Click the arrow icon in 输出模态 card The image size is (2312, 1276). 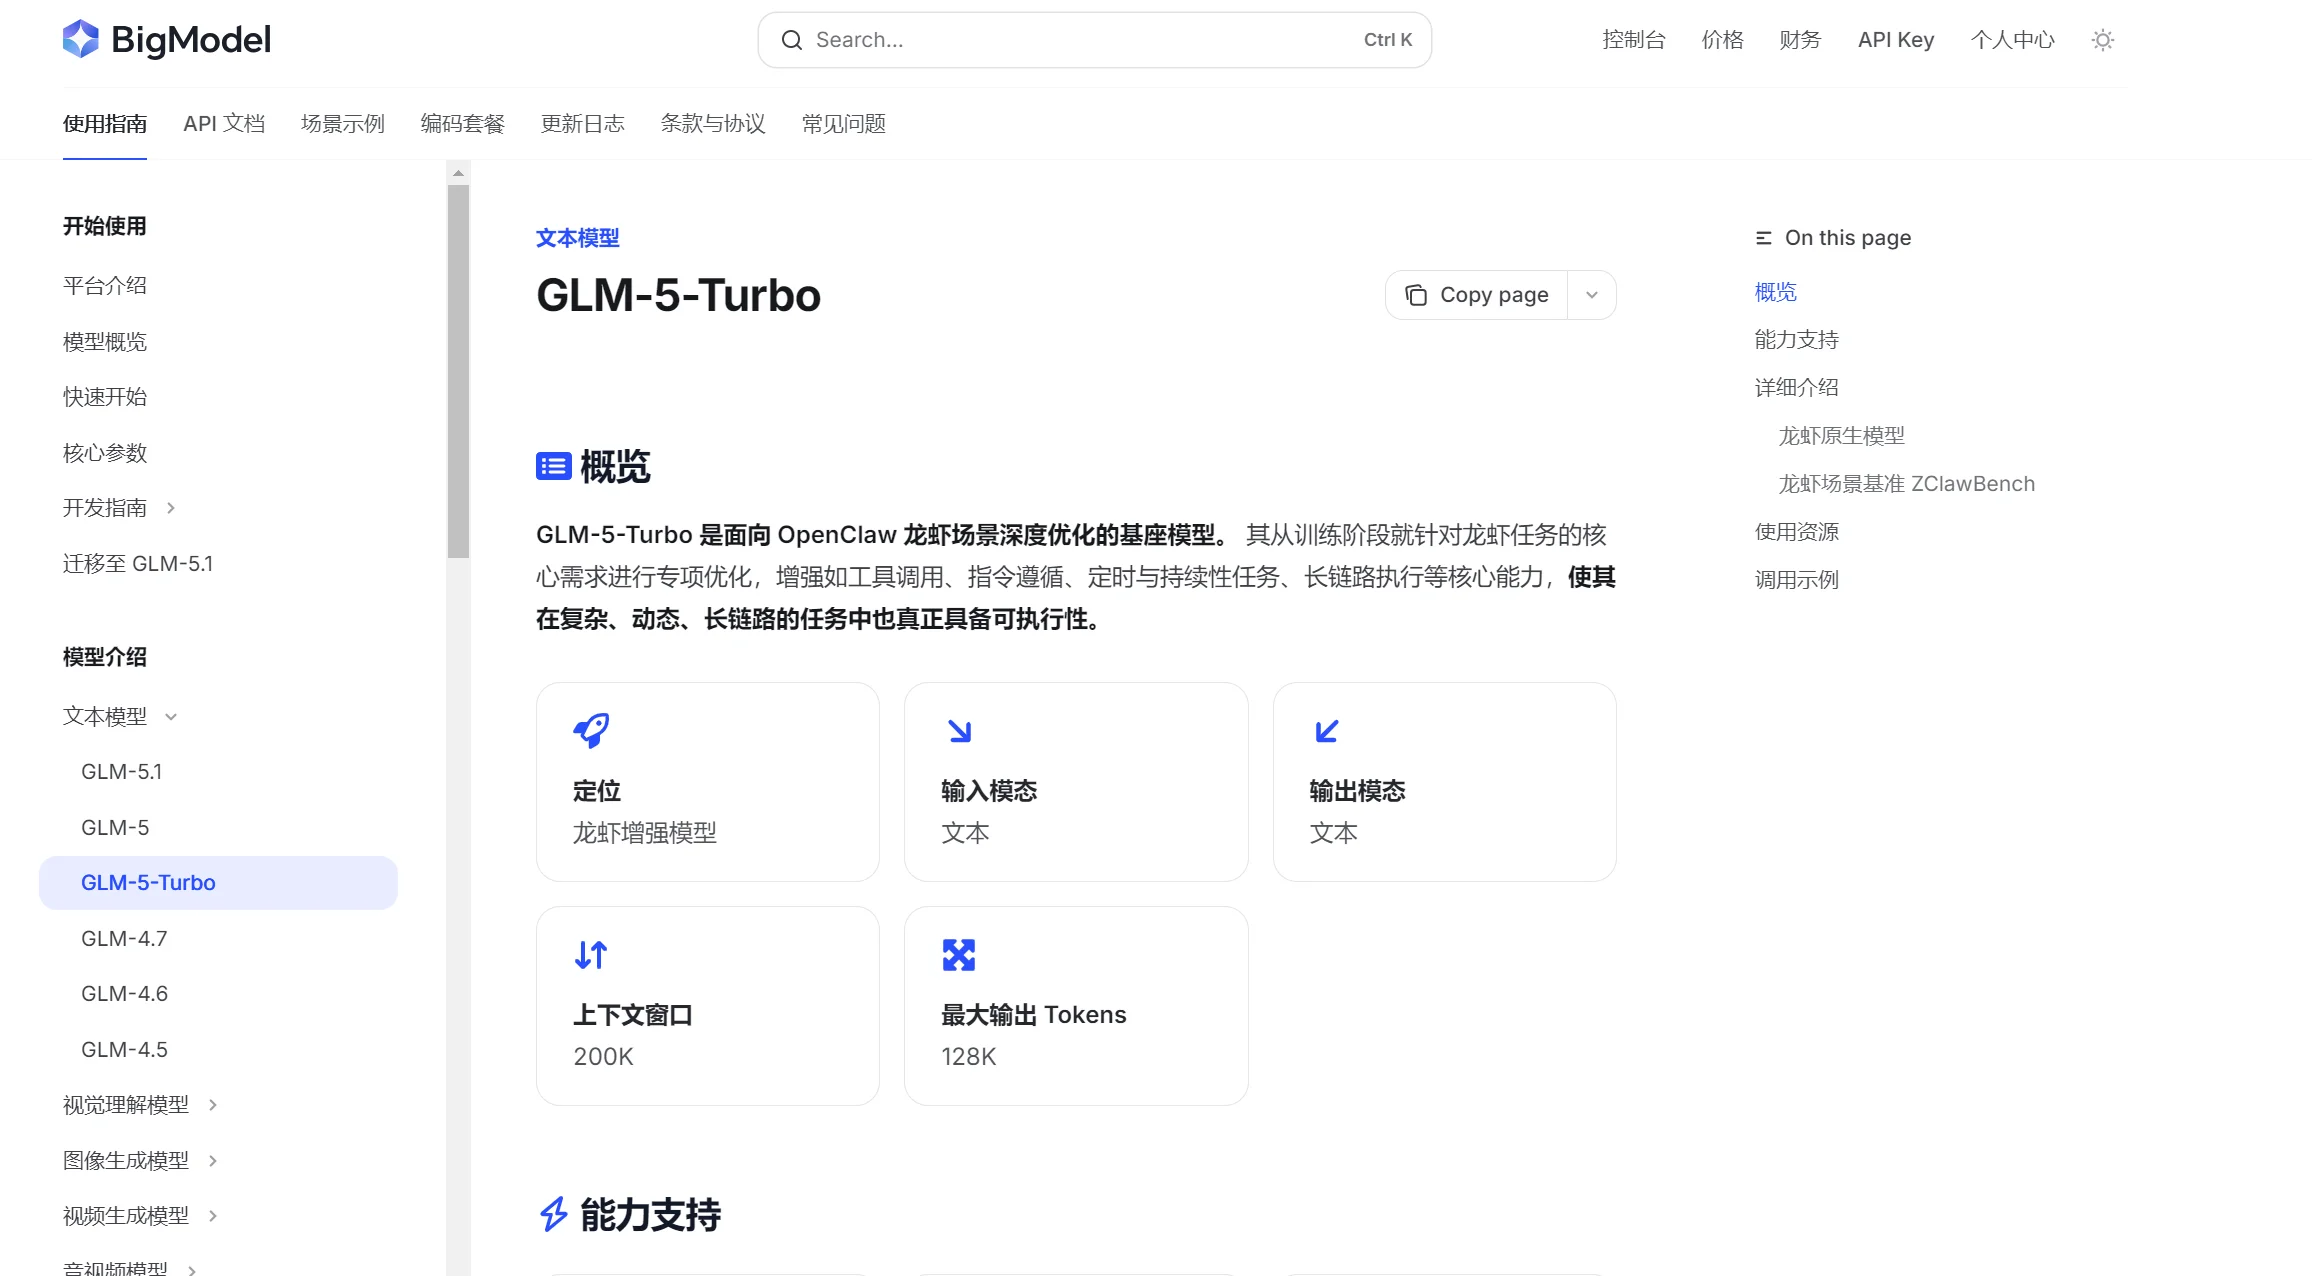(1327, 731)
